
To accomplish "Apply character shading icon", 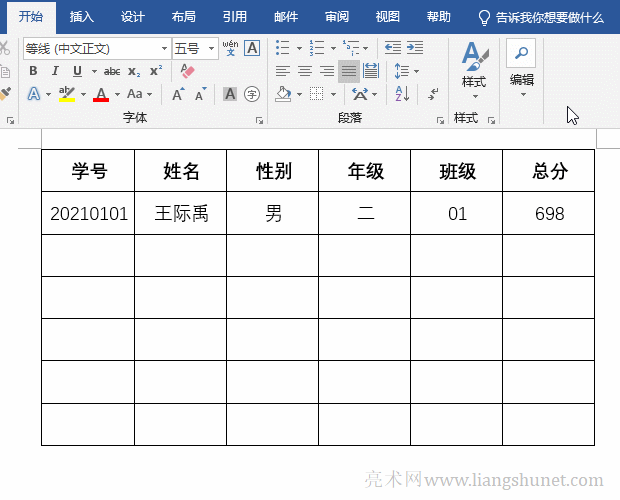I will click(230, 94).
